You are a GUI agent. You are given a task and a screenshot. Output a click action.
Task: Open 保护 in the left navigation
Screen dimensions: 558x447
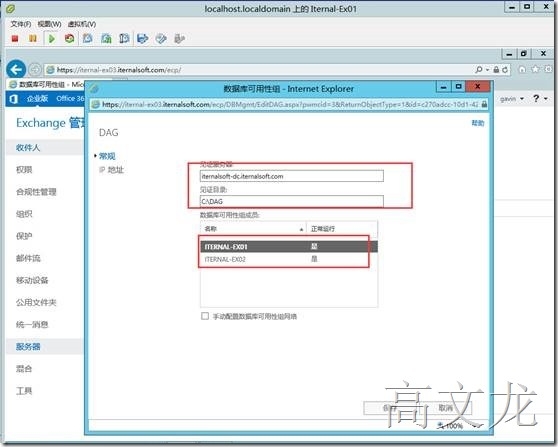[24, 236]
